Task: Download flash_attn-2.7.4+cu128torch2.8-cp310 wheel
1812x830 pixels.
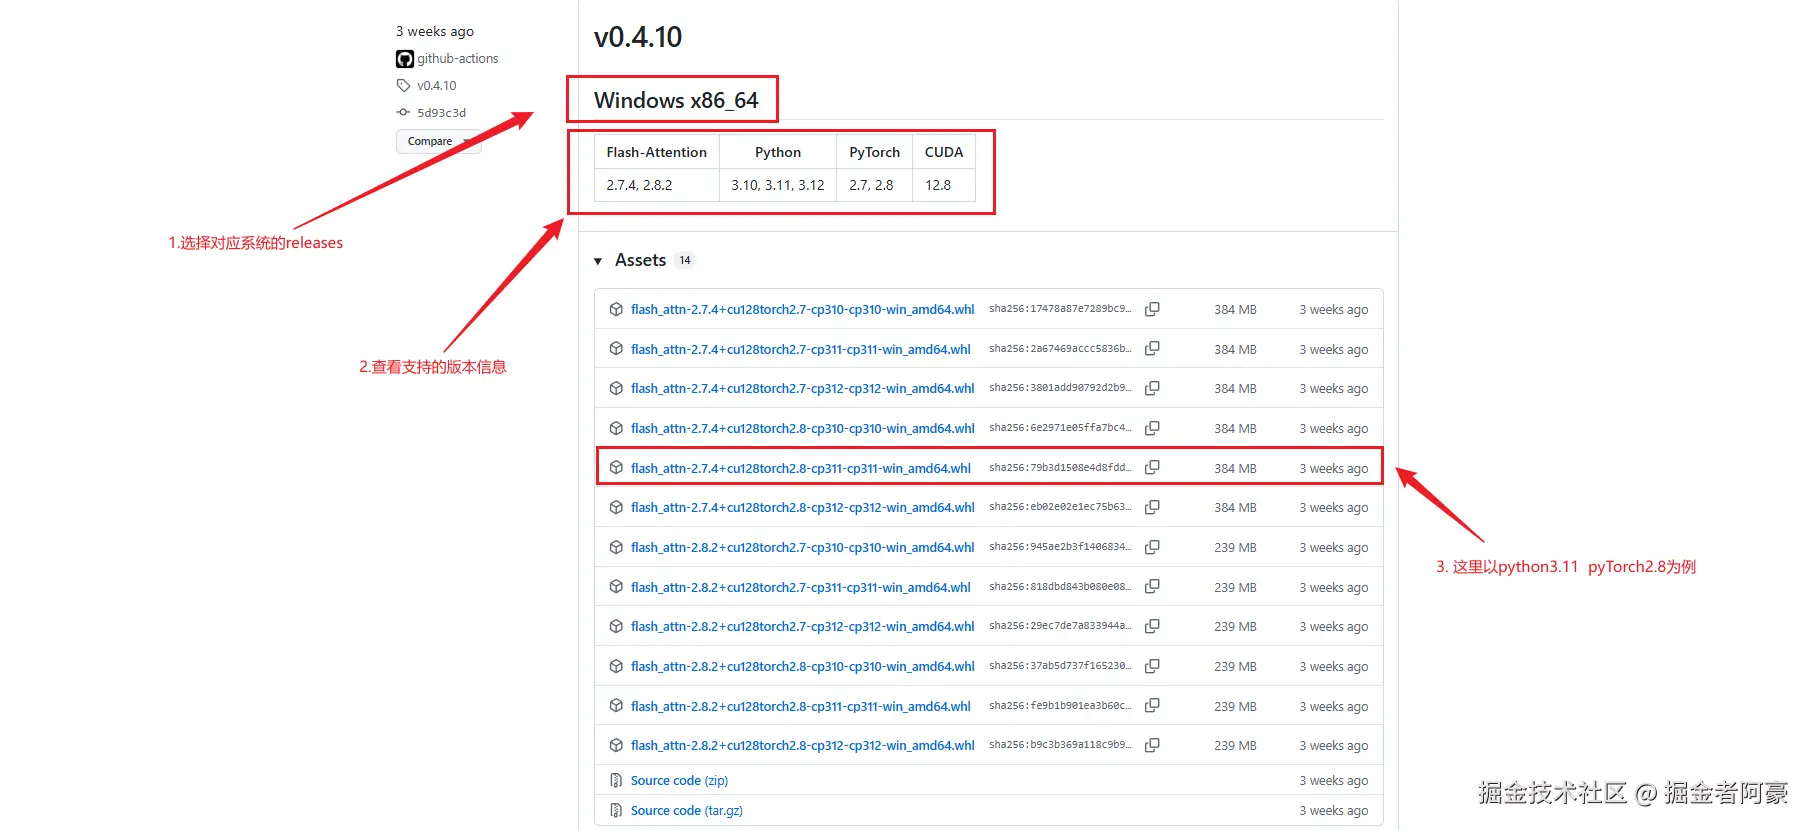Action: point(802,428)
